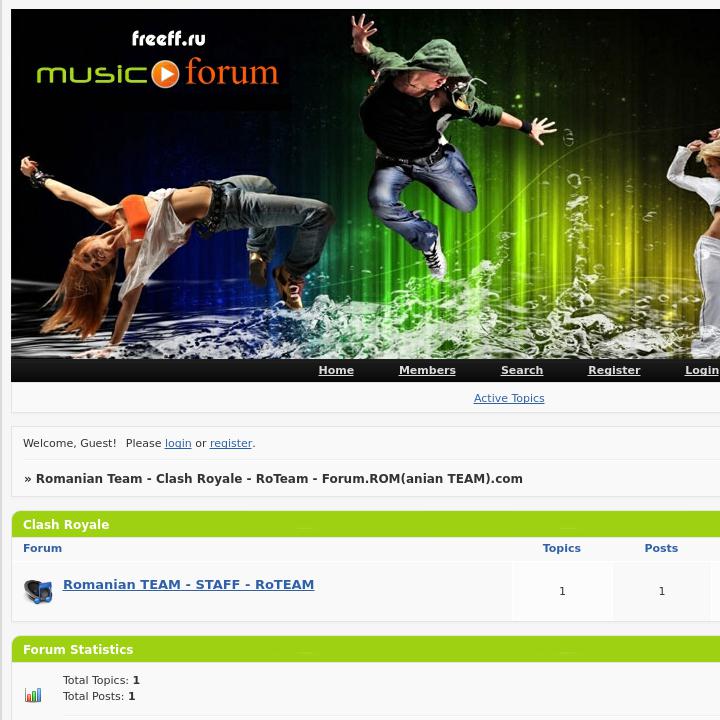Open the Members page from navigation
The width and height of the screenshot is (720, 720).
[x=427, y=370]
